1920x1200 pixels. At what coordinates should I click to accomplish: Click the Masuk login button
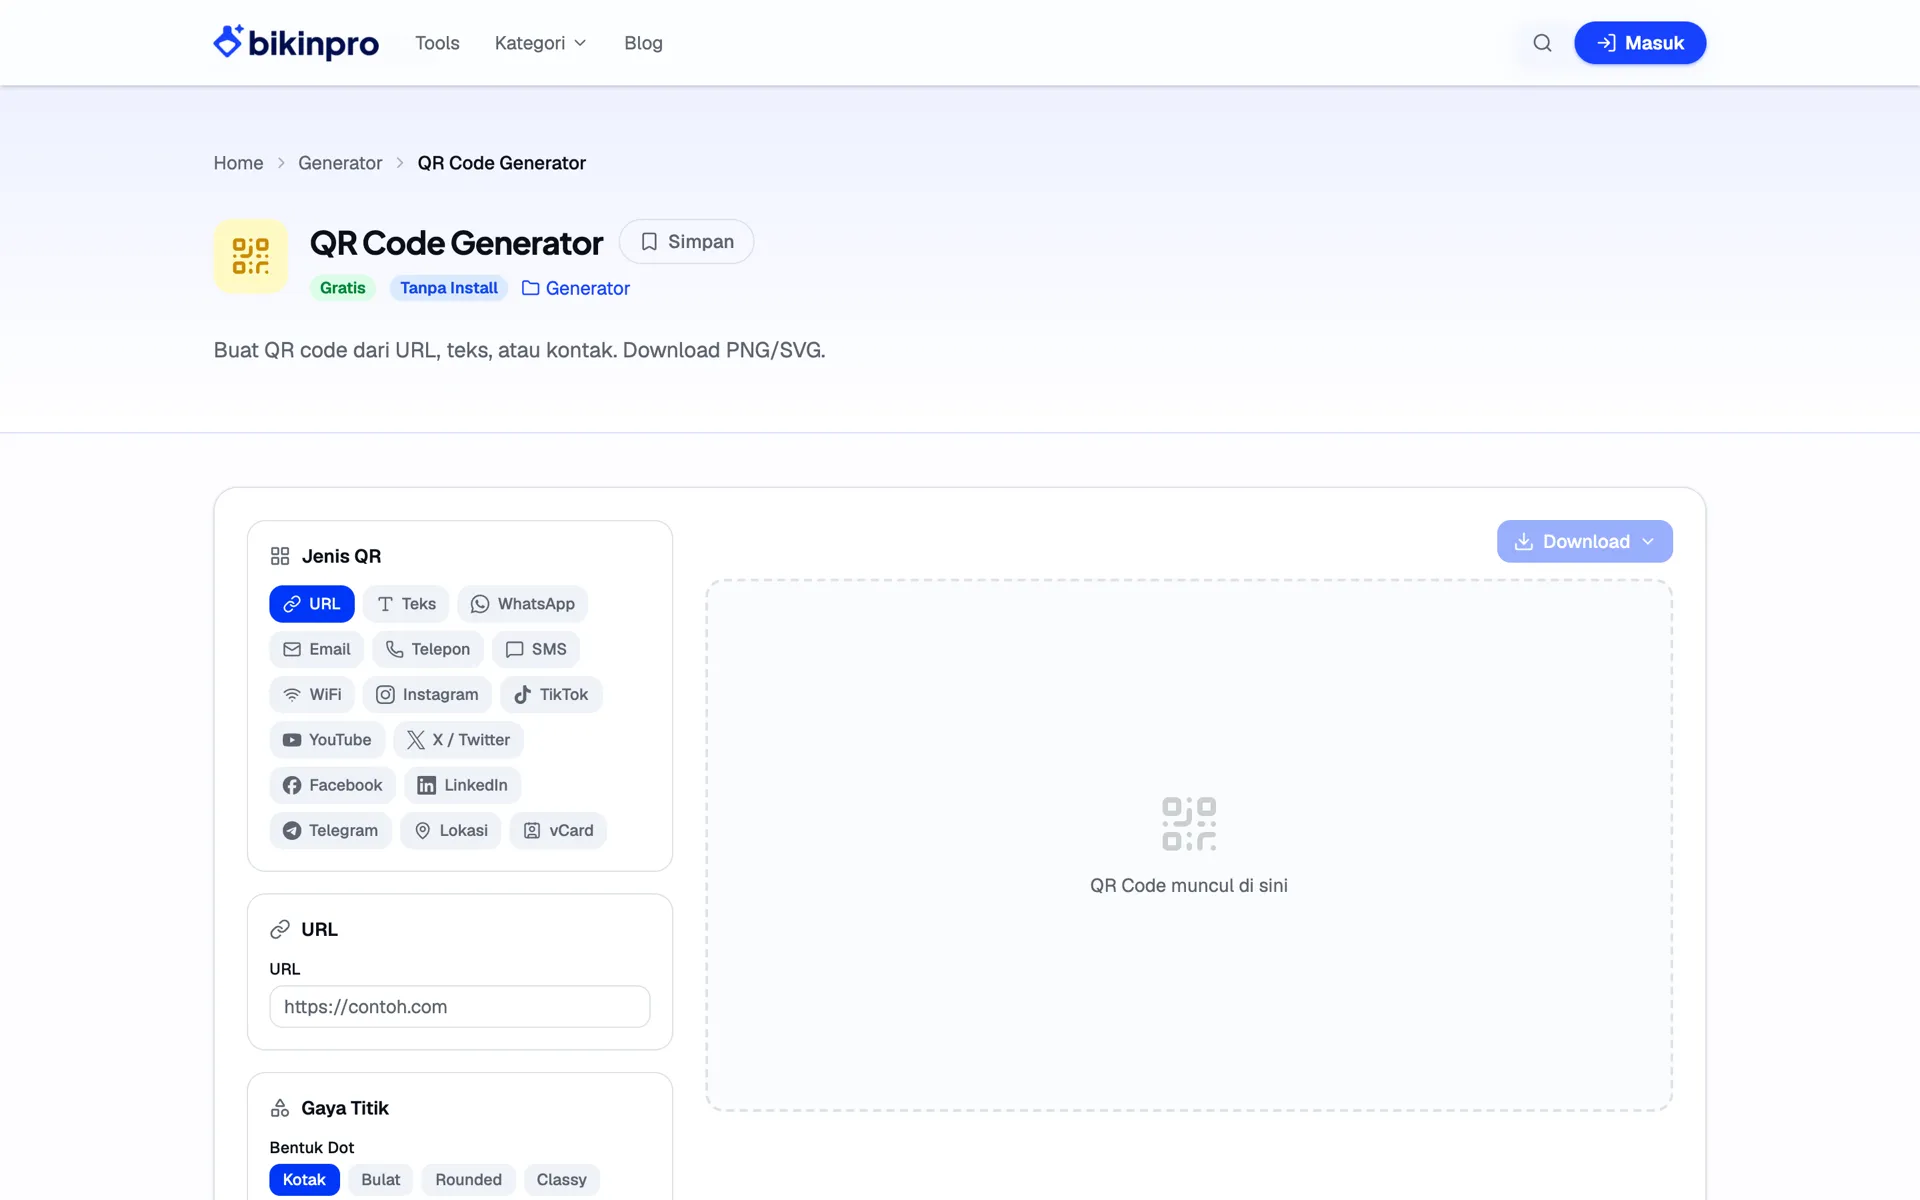1640,43
